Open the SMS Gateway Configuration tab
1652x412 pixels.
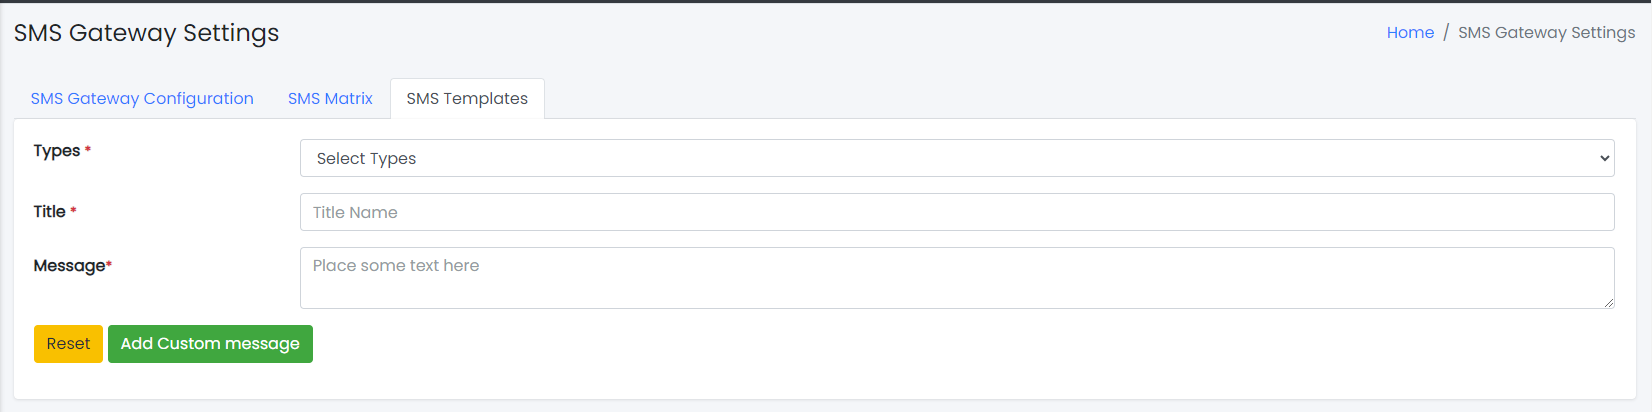pos(142,98)
